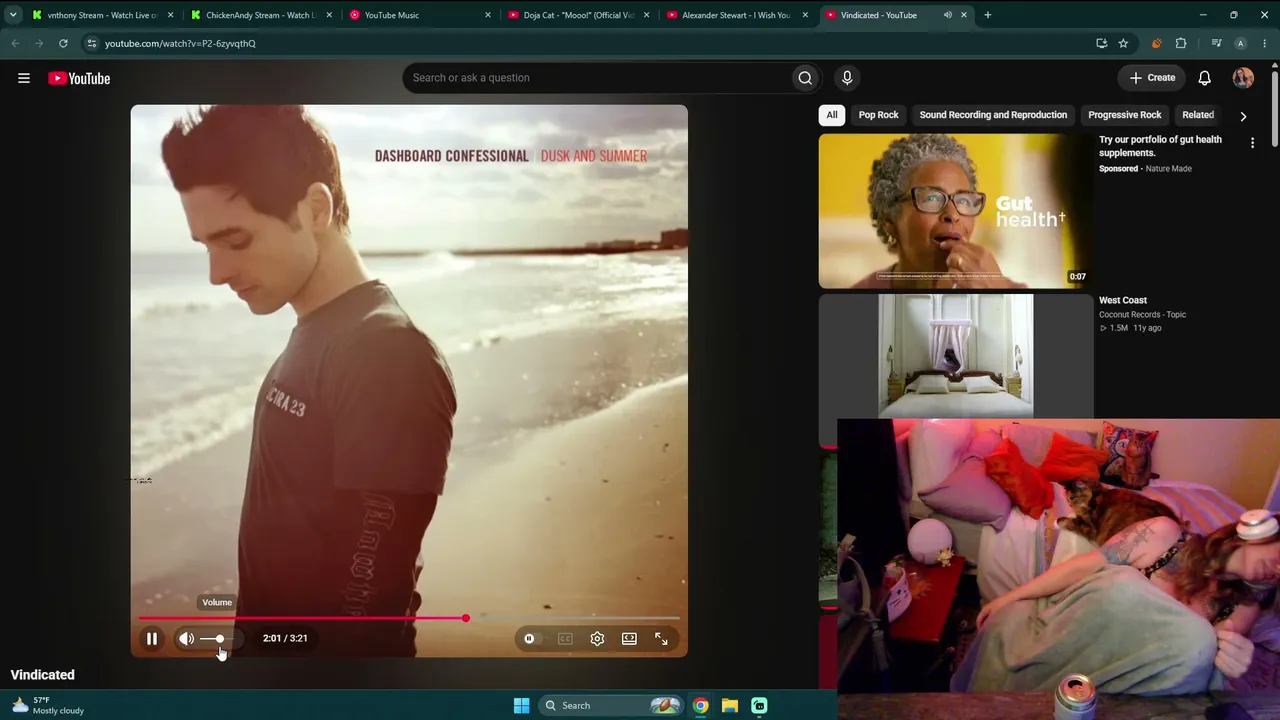Adjust the volume slider knob

click(220, 639)
